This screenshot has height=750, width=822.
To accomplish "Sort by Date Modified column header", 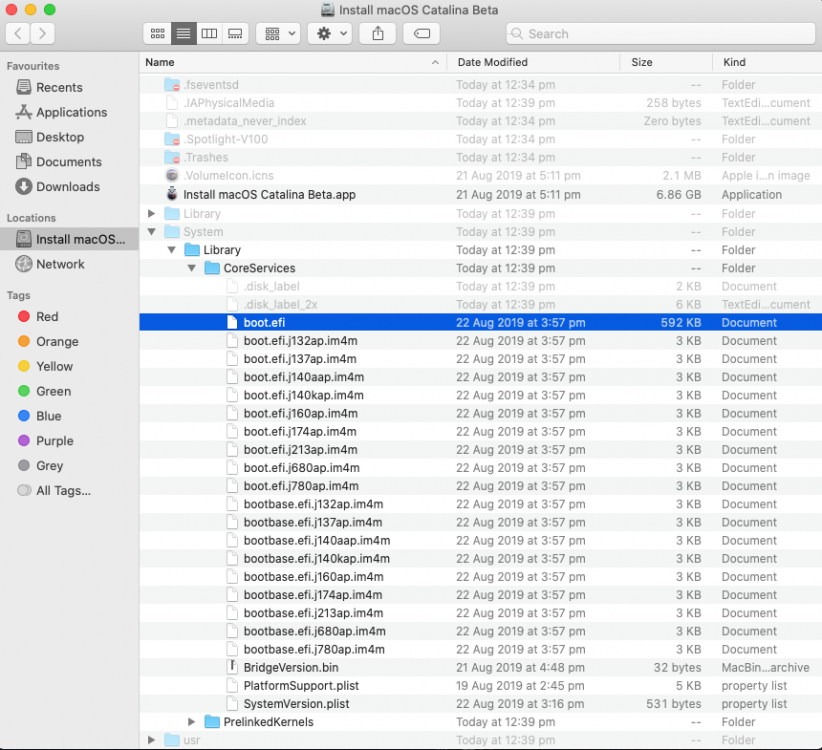I will pyautogui.click(x=533, y=62).
